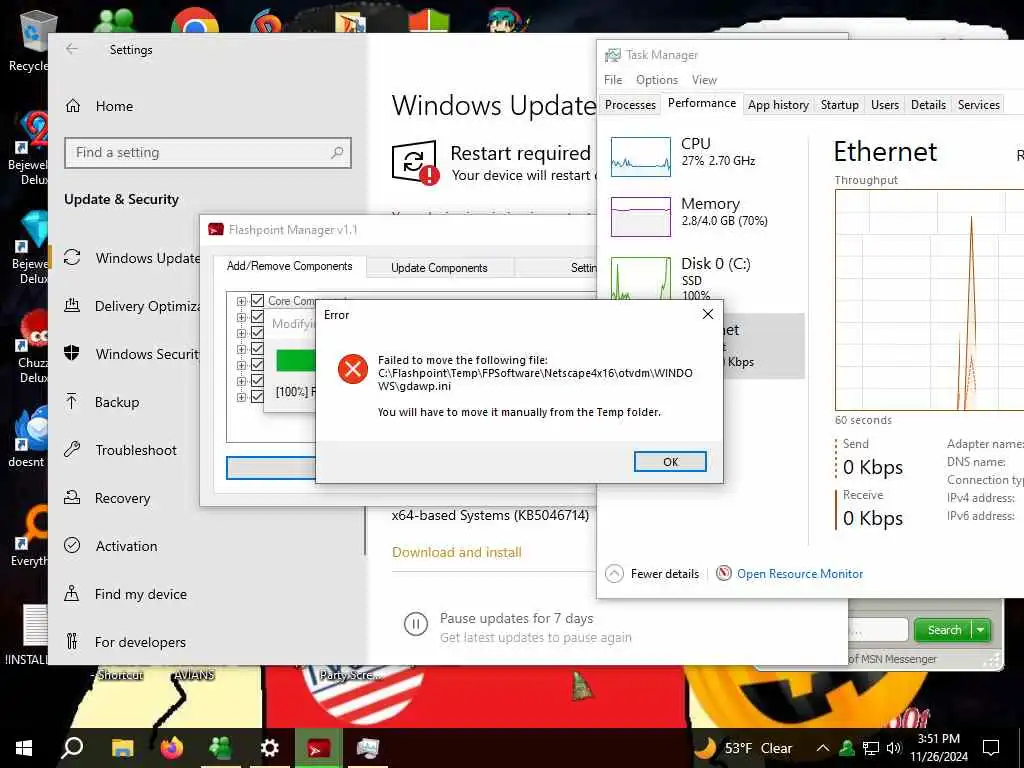Click Flashpoint Manager taskbar icon
1024x768 pixels.
[x=319, y=748]
